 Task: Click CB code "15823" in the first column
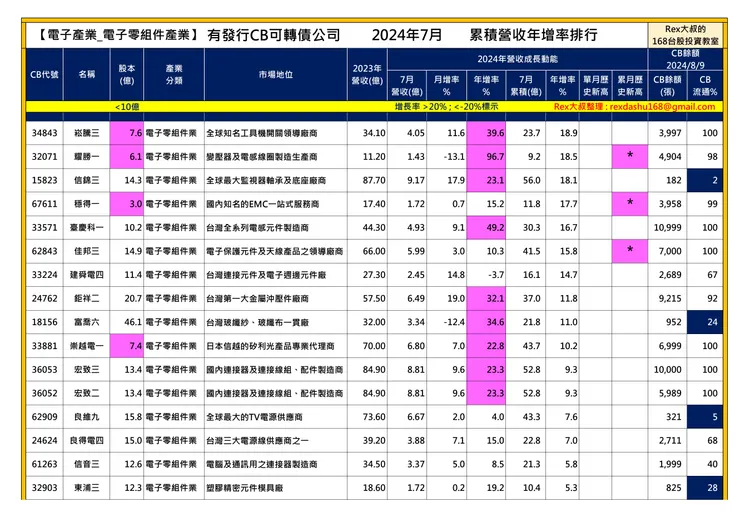[x=44, y=180]
